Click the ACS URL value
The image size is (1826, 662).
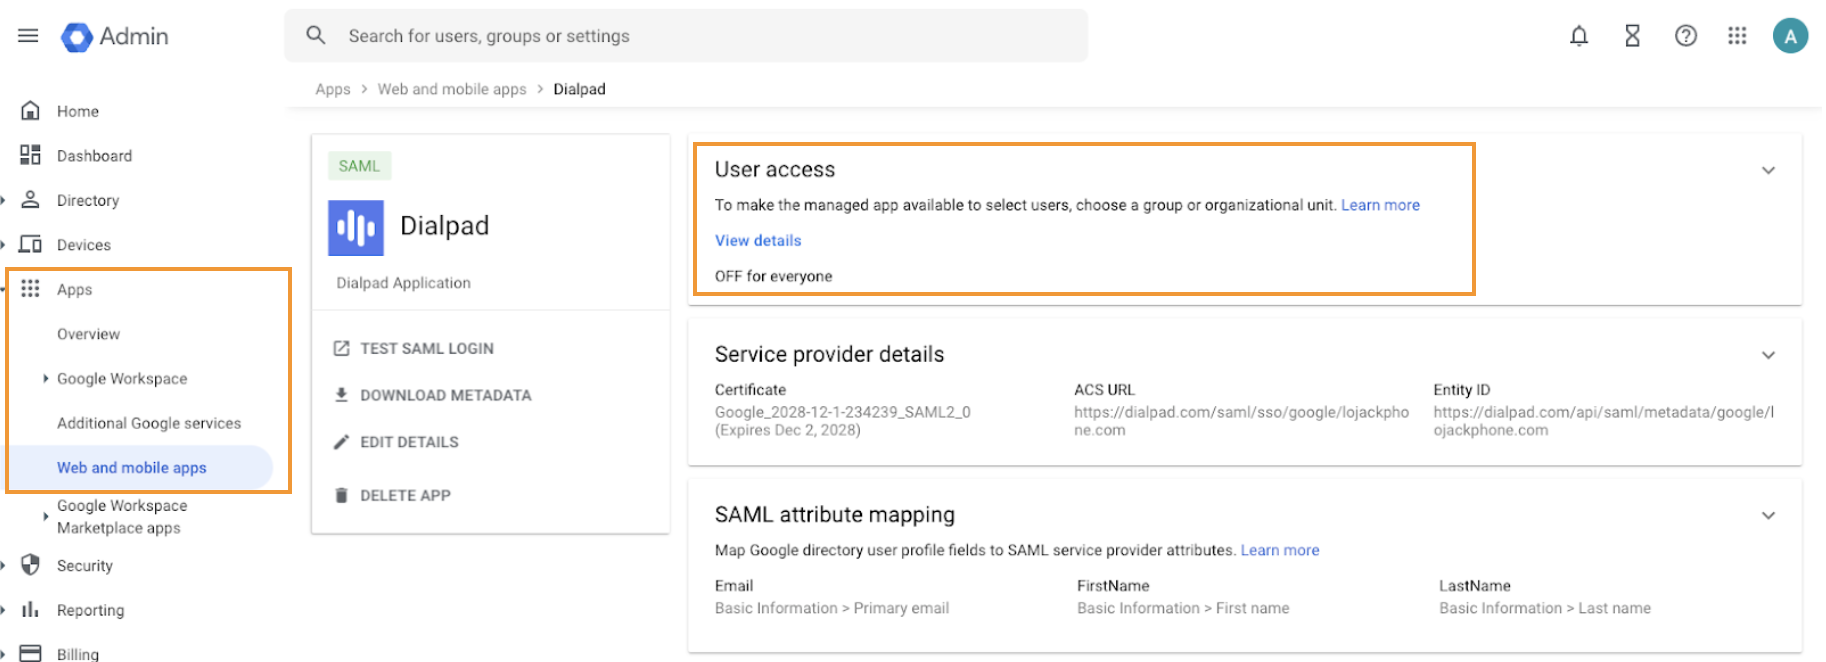pos(1241,421)
